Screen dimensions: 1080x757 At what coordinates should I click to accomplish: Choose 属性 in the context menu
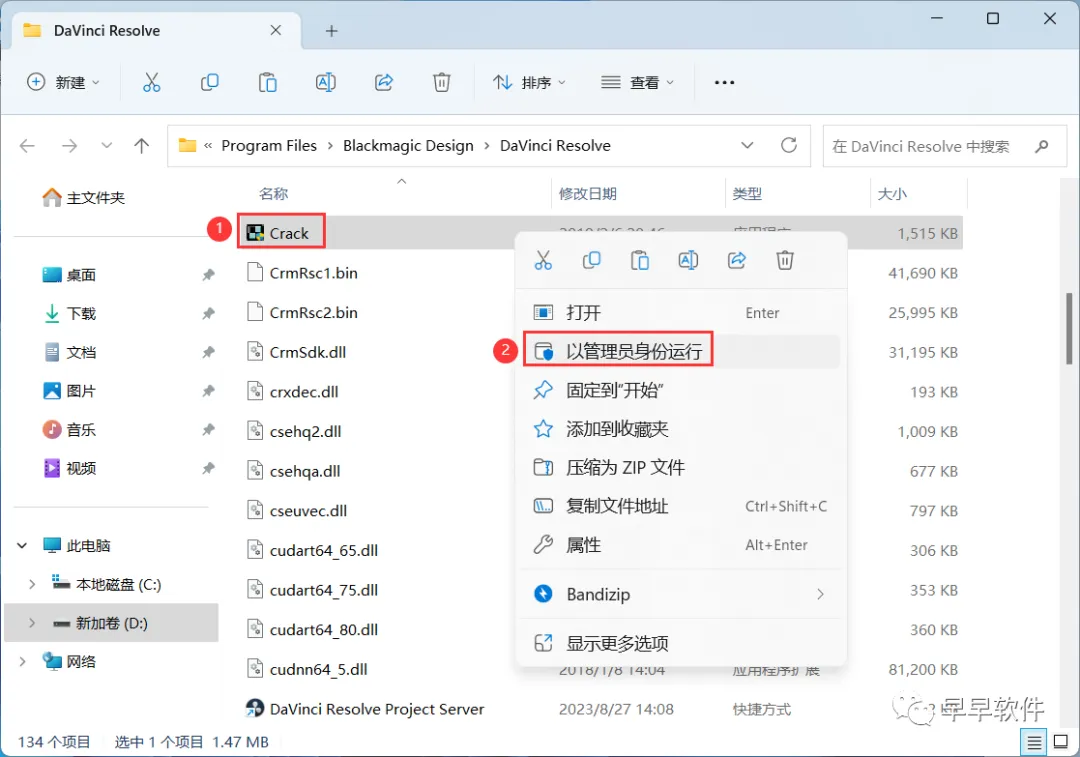coord(681,545)
